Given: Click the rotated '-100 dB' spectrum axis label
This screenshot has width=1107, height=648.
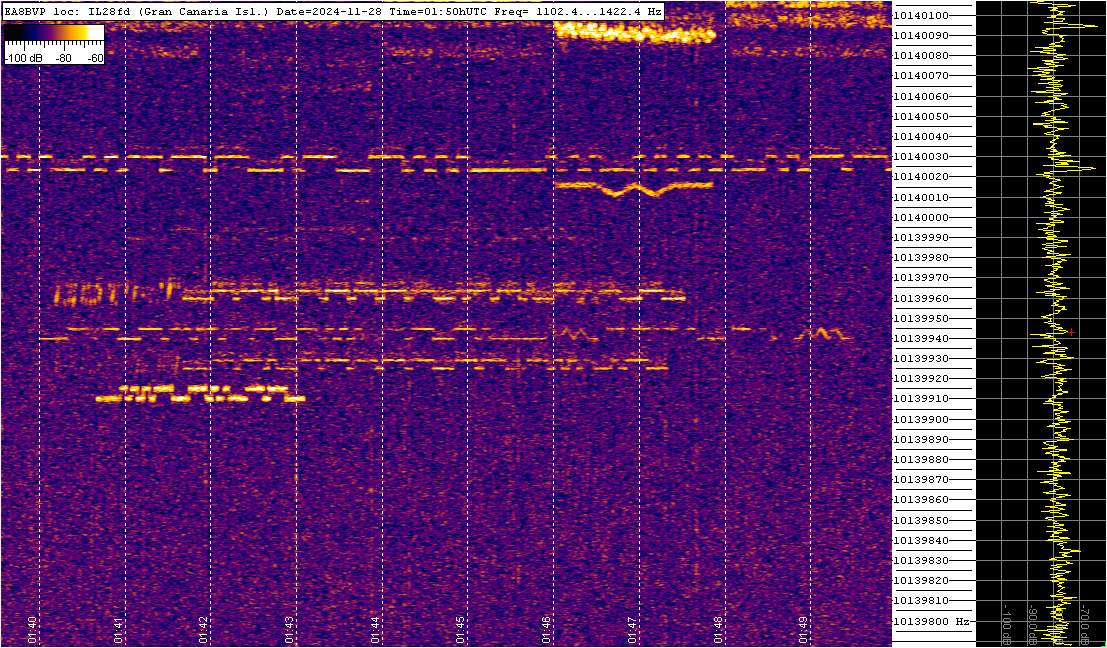Looking at the screenshot, I should [x=1005, y=625].
